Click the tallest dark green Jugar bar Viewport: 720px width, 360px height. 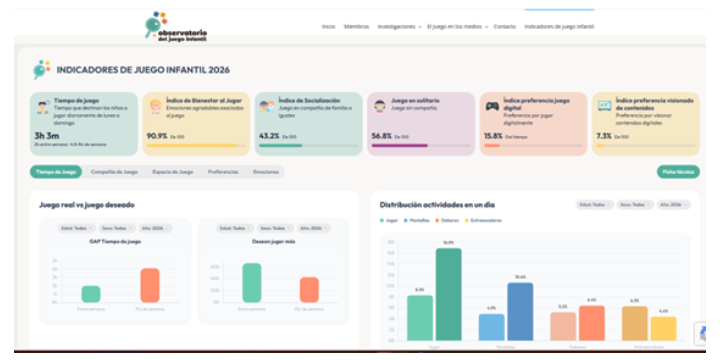(449, 294)
